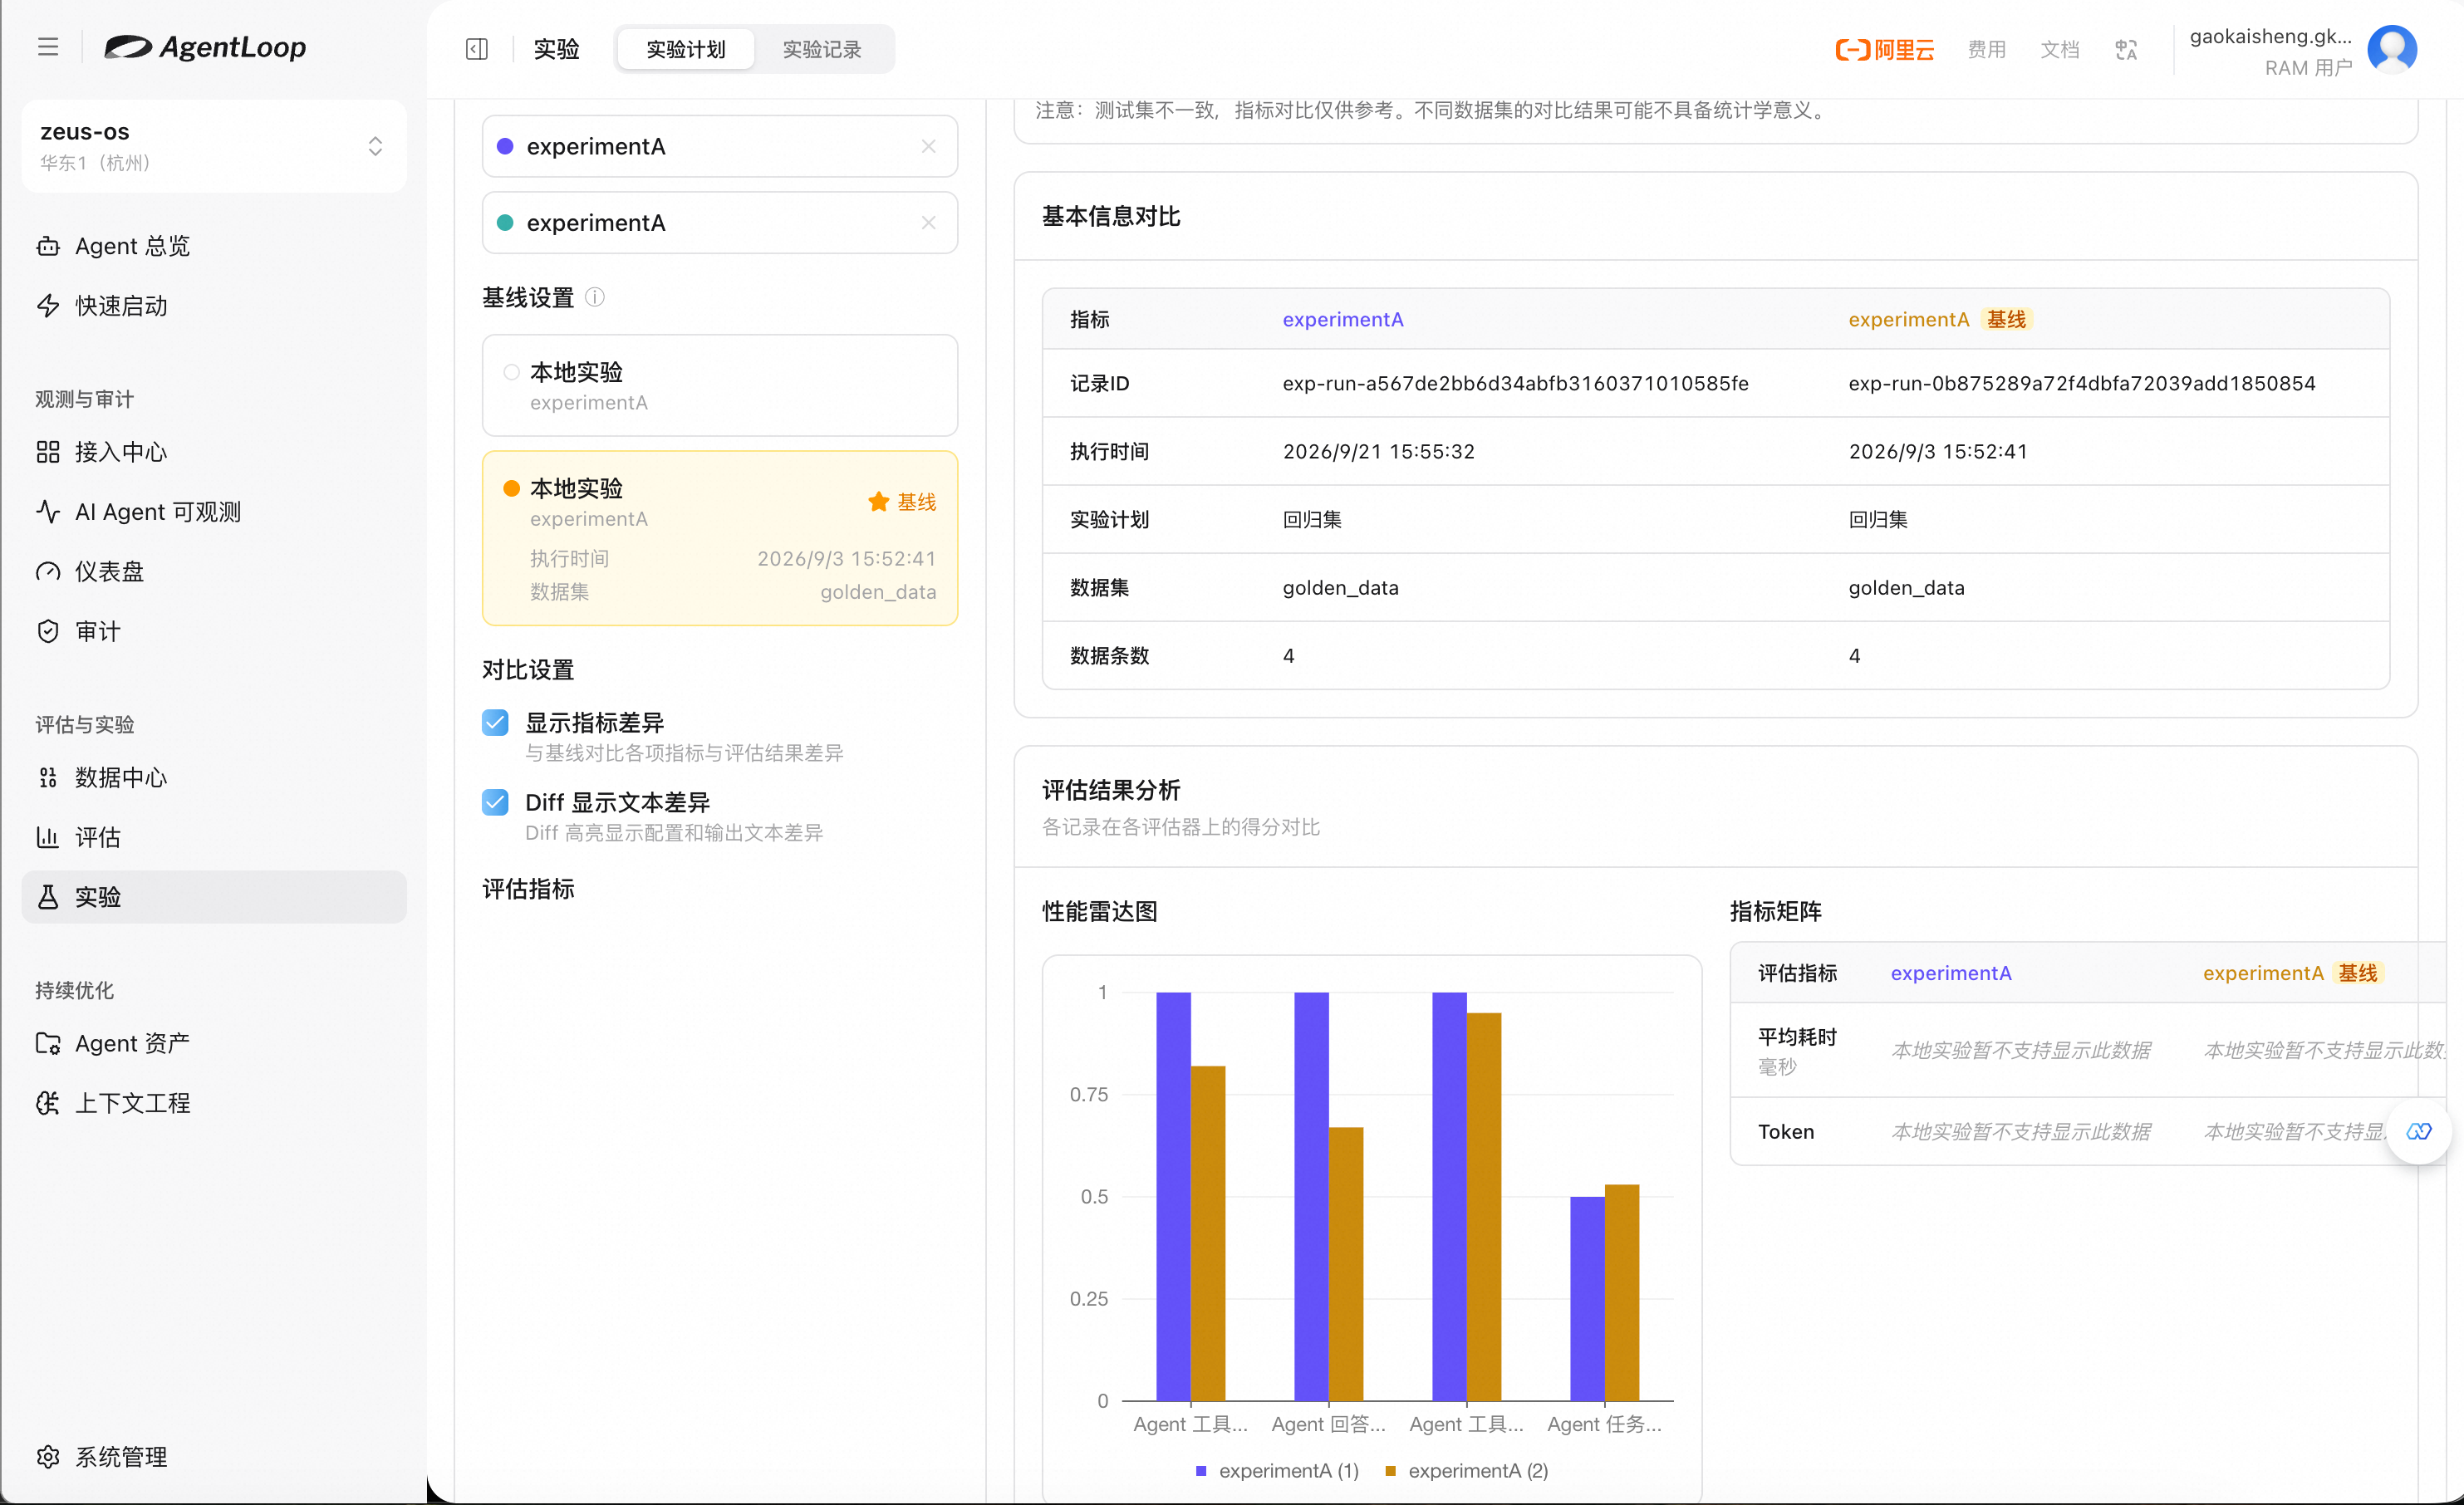Click the AgentLoop logo
The width and height of the screenshot is (2464, 1505).
(205, 47)
